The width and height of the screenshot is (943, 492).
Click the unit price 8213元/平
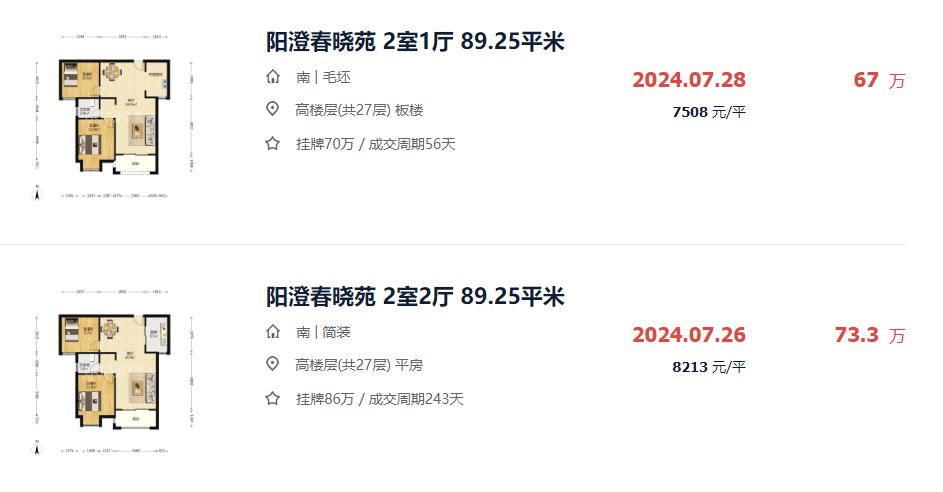[709, 367]
